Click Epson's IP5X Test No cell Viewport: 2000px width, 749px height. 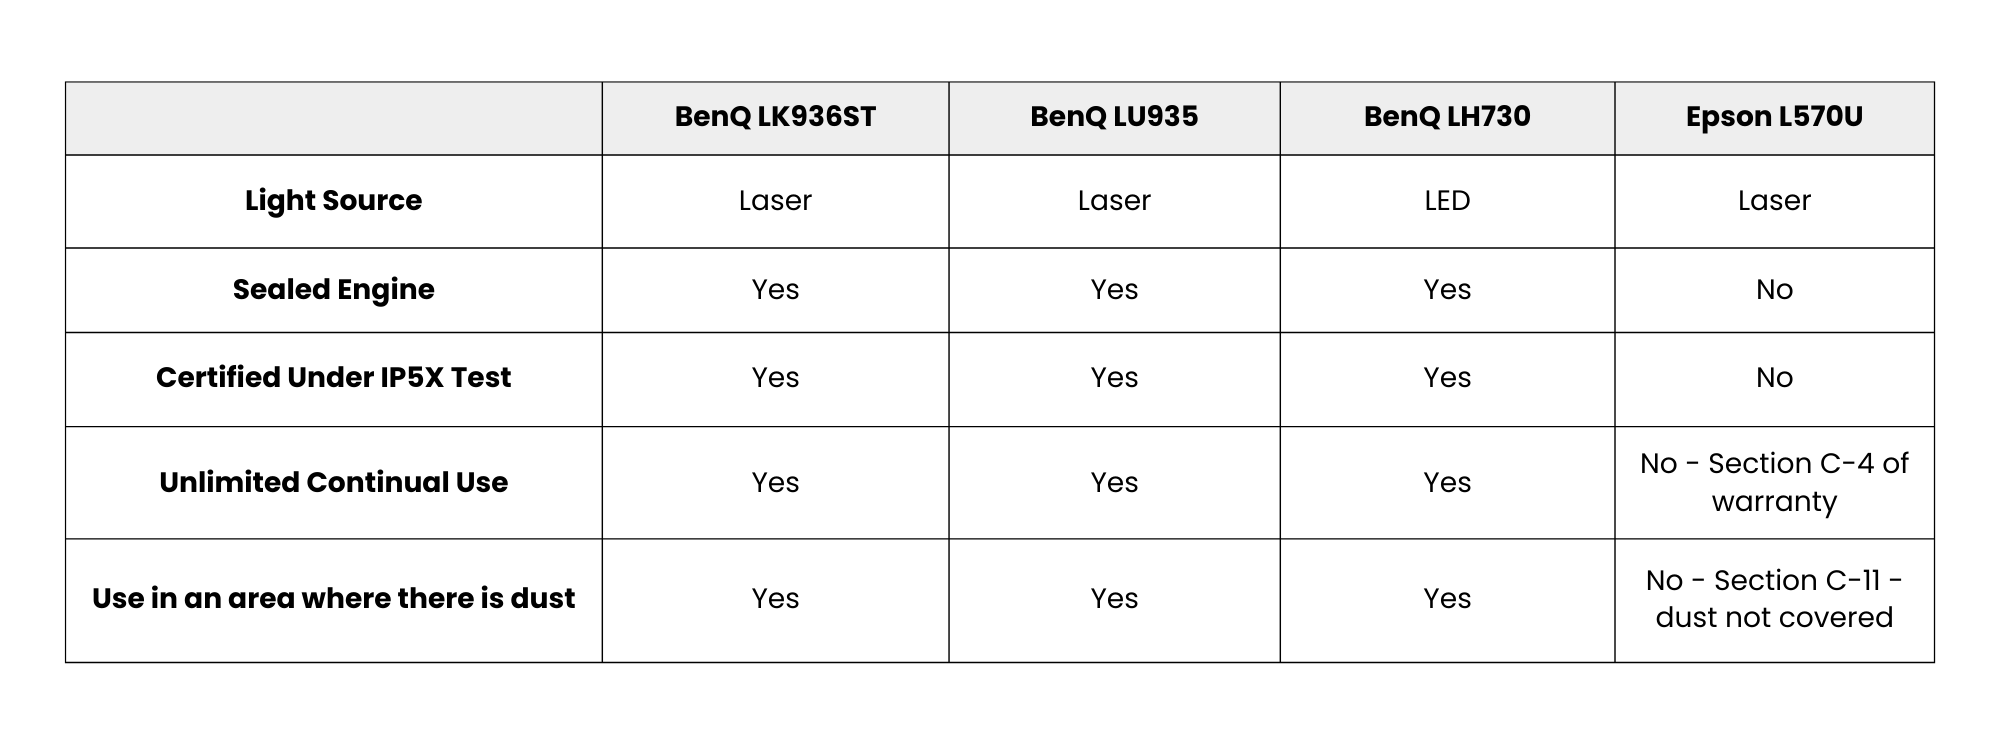(1774, 378)
